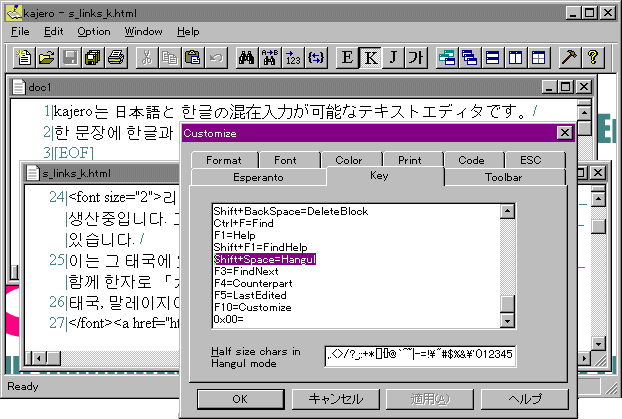Click the Half size chars input field
Viewport: 622px width, 419px height.
pos(420,356)
